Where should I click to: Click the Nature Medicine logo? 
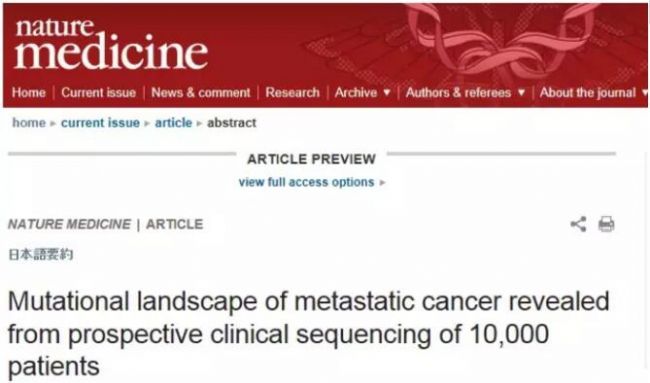click(111, 44)
